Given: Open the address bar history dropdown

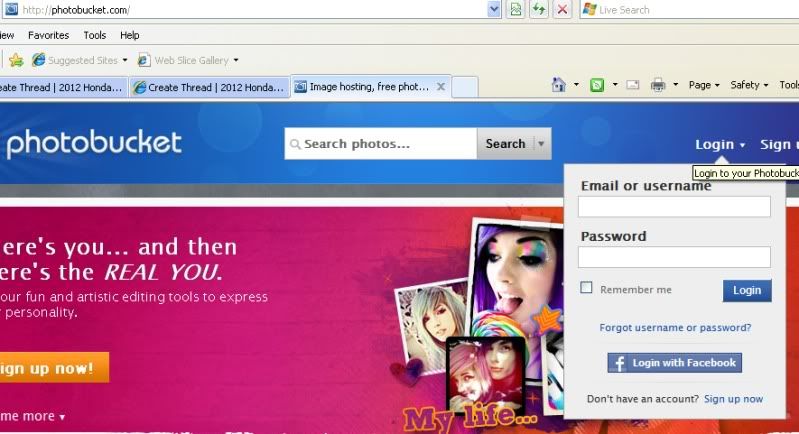Looking at the screenshot, I should [x=494, y=9].
